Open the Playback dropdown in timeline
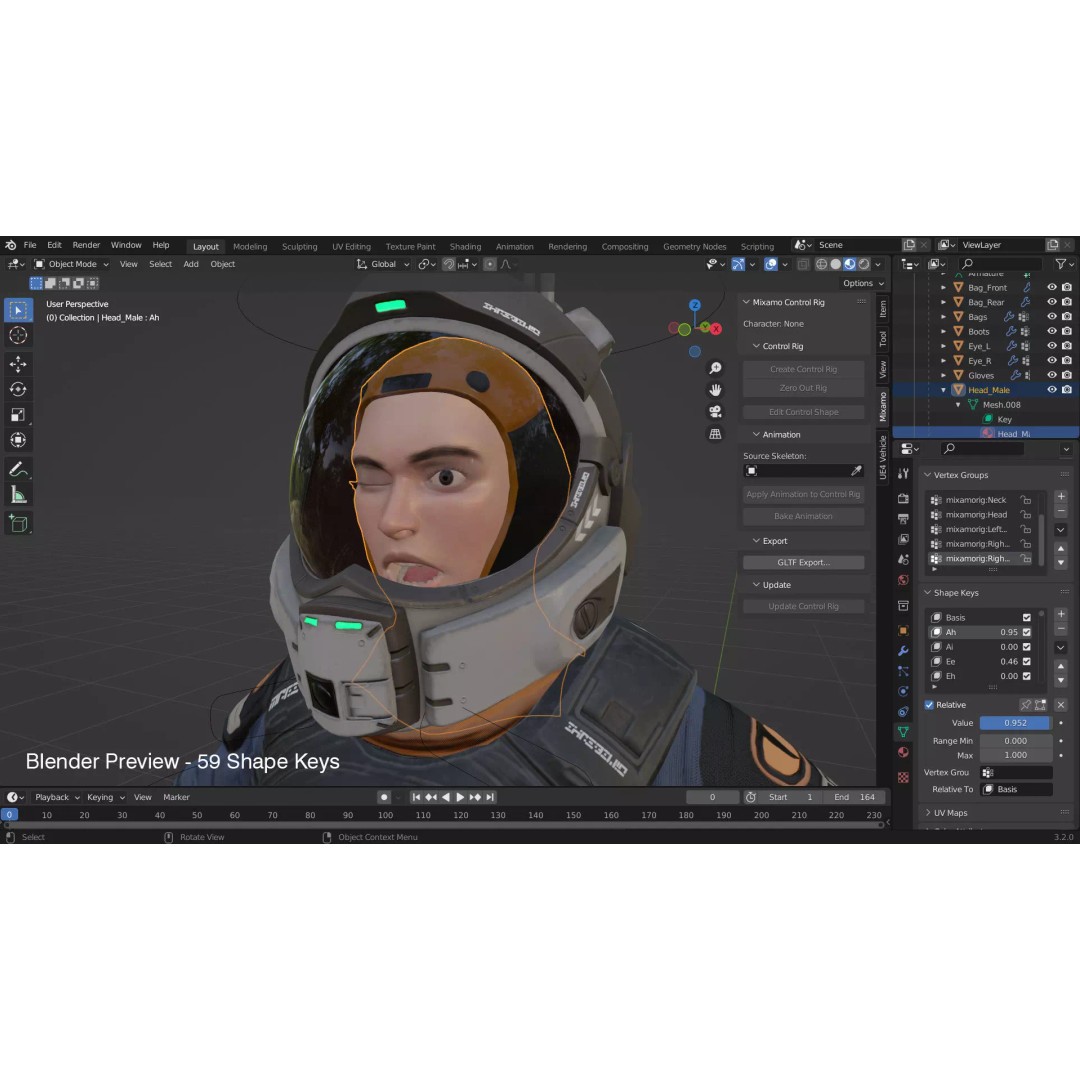The width and height of the screenshot is (1080, 1080). (x=58, y=797)
